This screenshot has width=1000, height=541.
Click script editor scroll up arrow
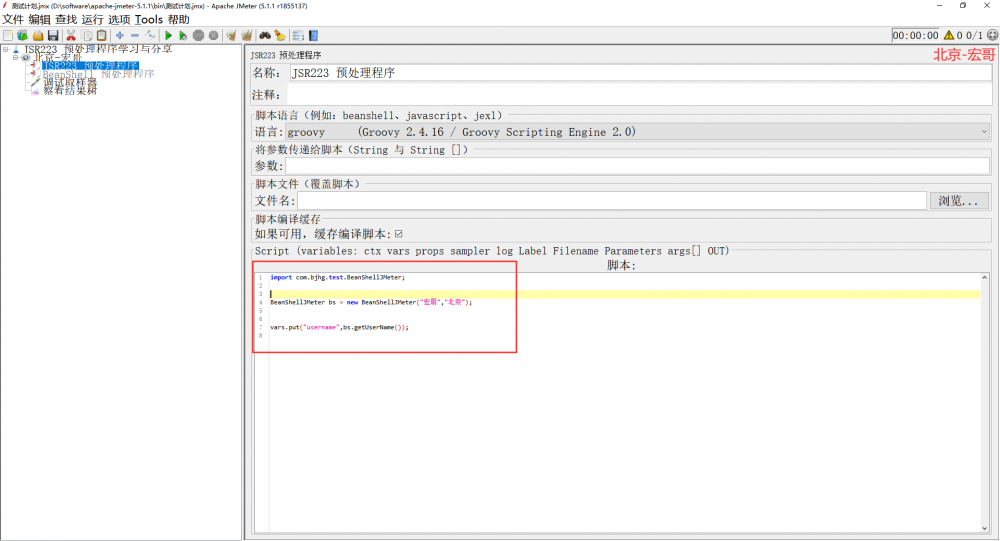(985, 278)
